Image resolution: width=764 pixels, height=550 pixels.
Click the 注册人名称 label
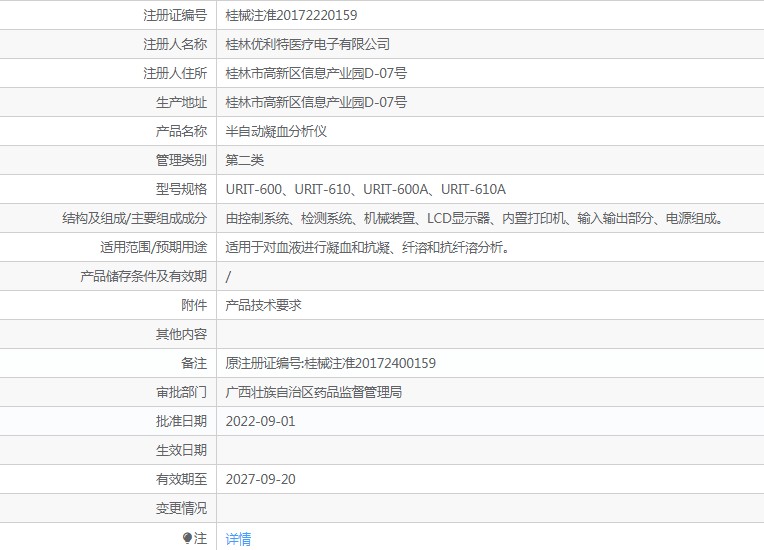[x=175, y=44]
